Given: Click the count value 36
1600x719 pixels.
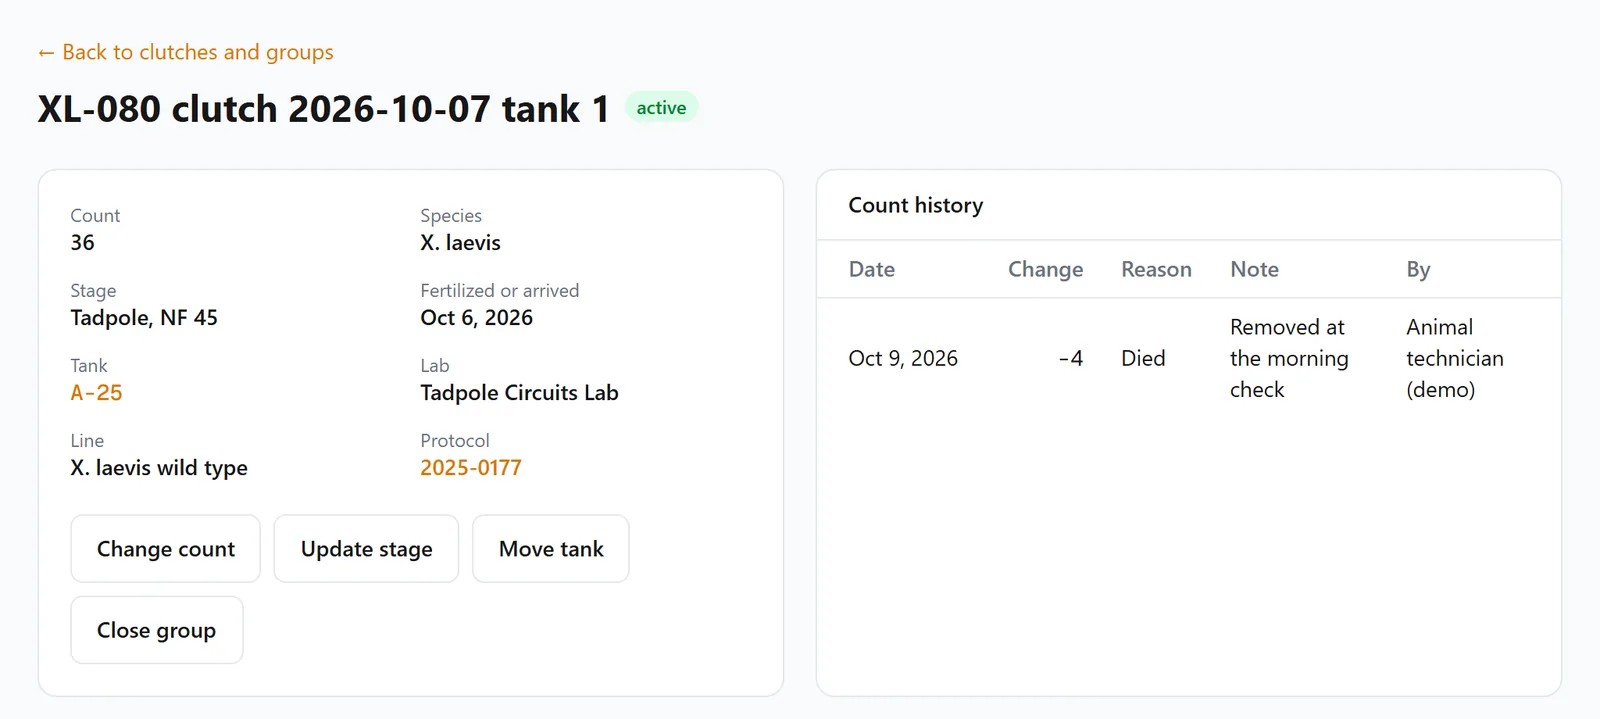Looking at the screenshot, I should (82, 243).
